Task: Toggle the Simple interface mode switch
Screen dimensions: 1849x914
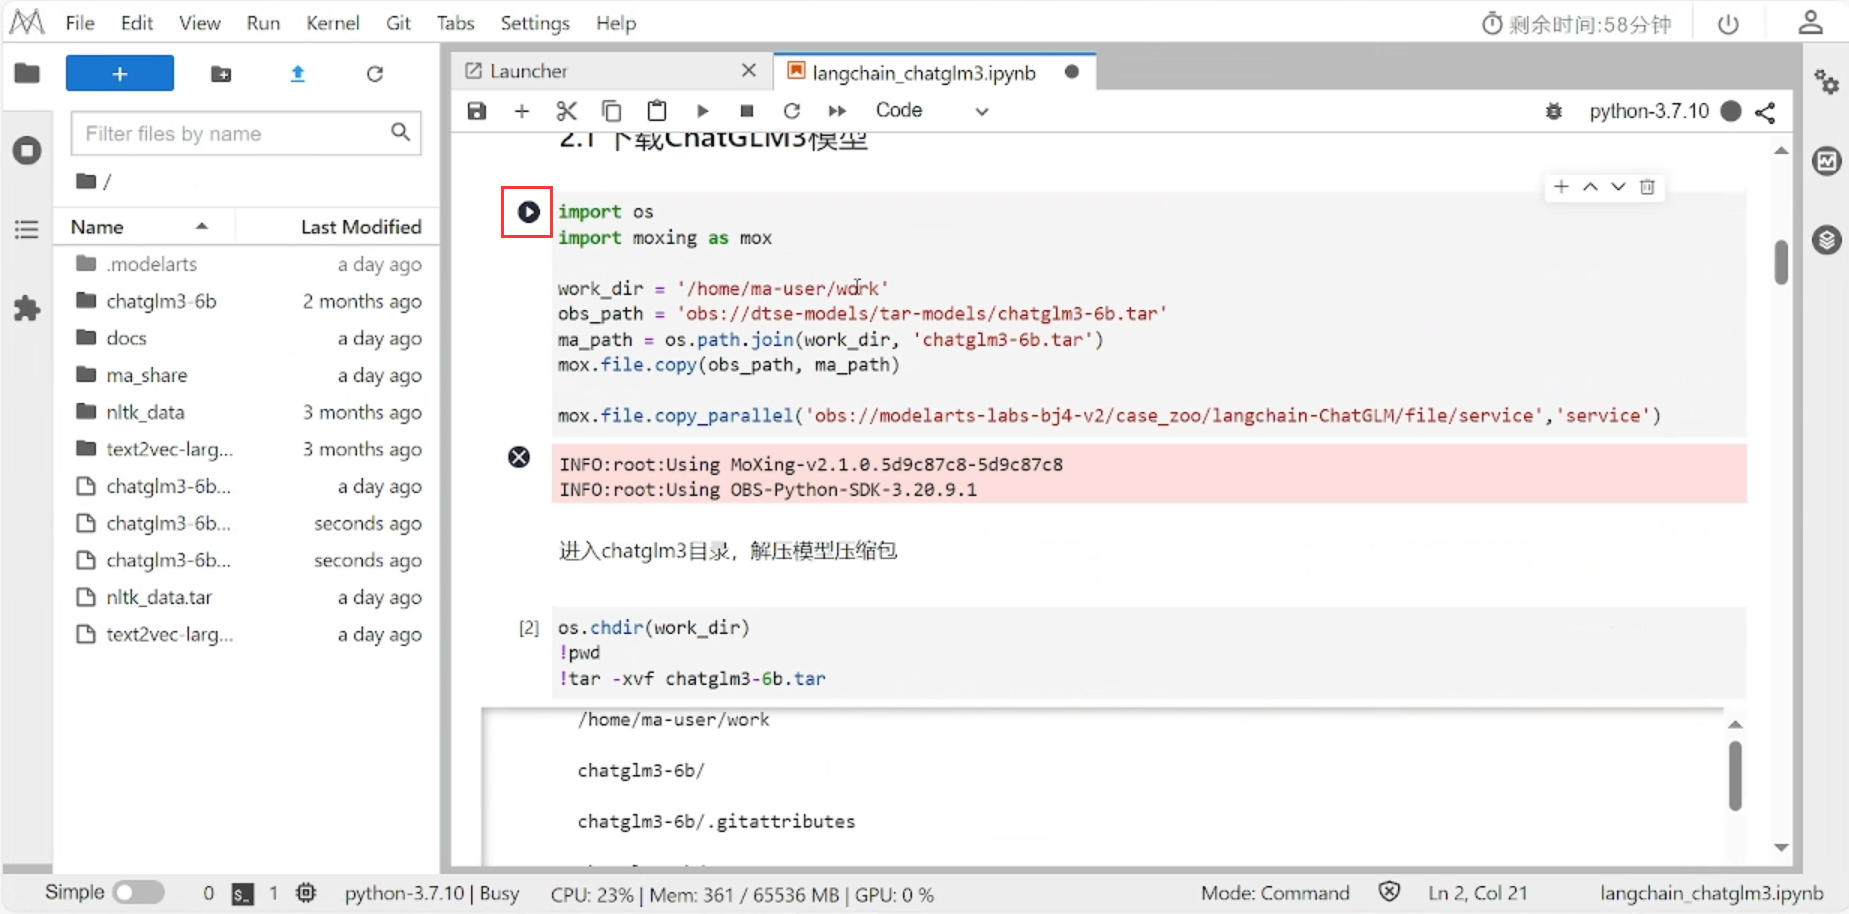Action: click(x=139, y=892)
